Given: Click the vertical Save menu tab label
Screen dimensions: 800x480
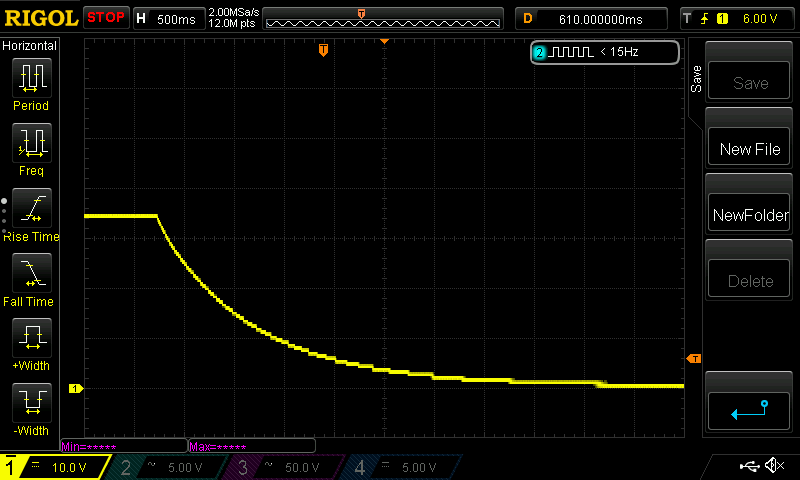Looking at the screenshot, I should click(696, 79).
